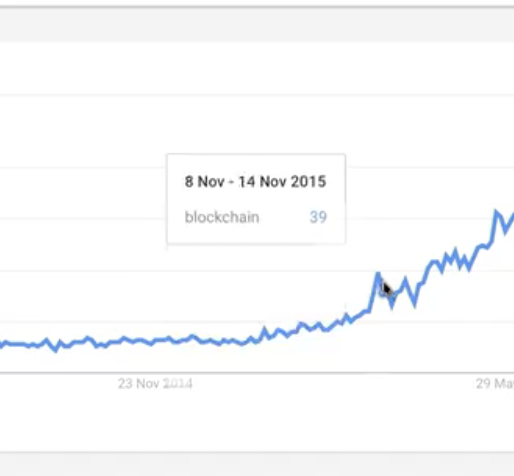Screen dimensions: 514x476
Task: Click the peak between the two dips after the cursor
Action: click(405, 279)
